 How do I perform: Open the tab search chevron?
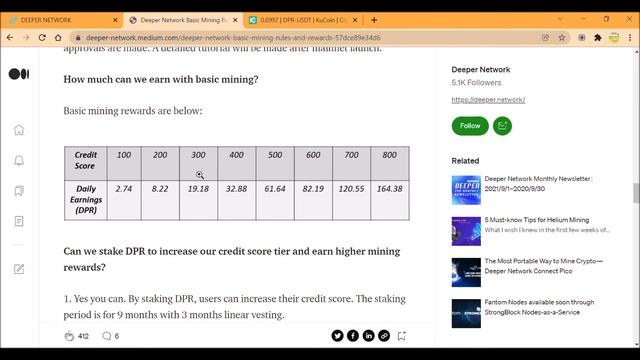tap(560, 19)
